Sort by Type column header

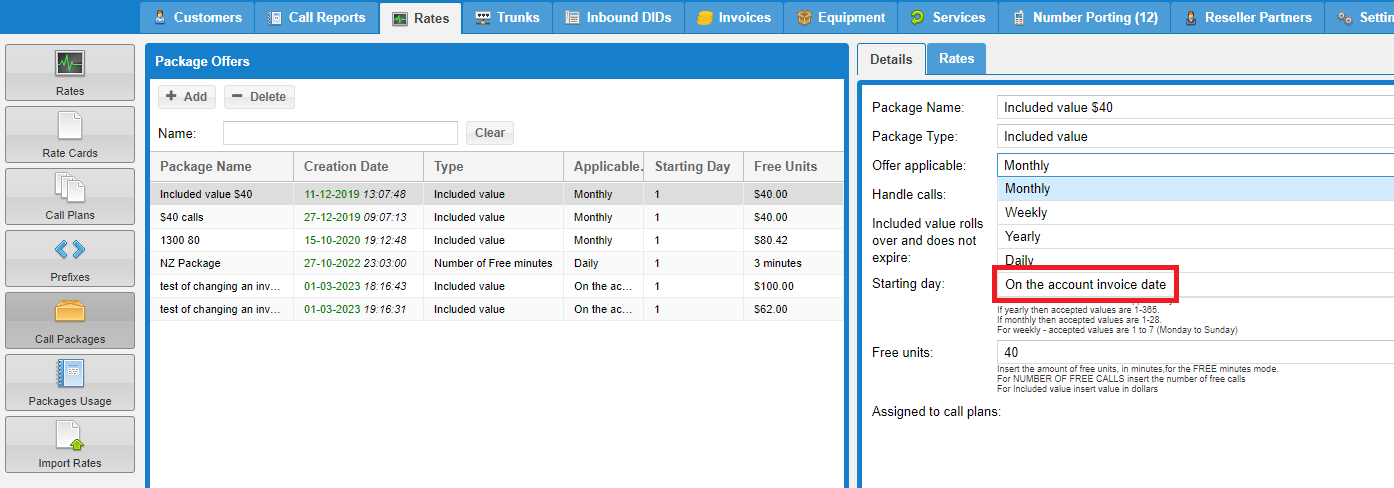(493, 167)
